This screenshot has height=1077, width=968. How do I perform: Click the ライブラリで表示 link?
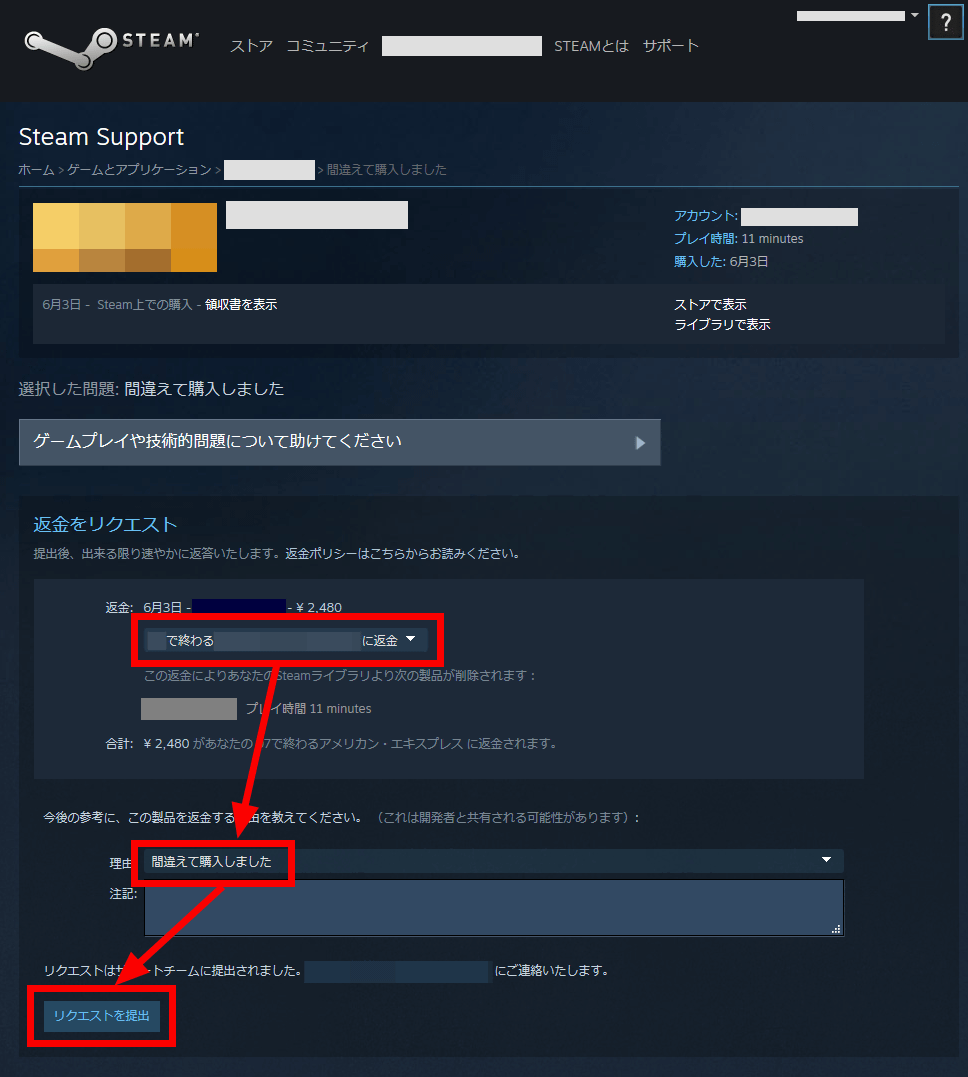pyautogui.click(x=722, y=324)
